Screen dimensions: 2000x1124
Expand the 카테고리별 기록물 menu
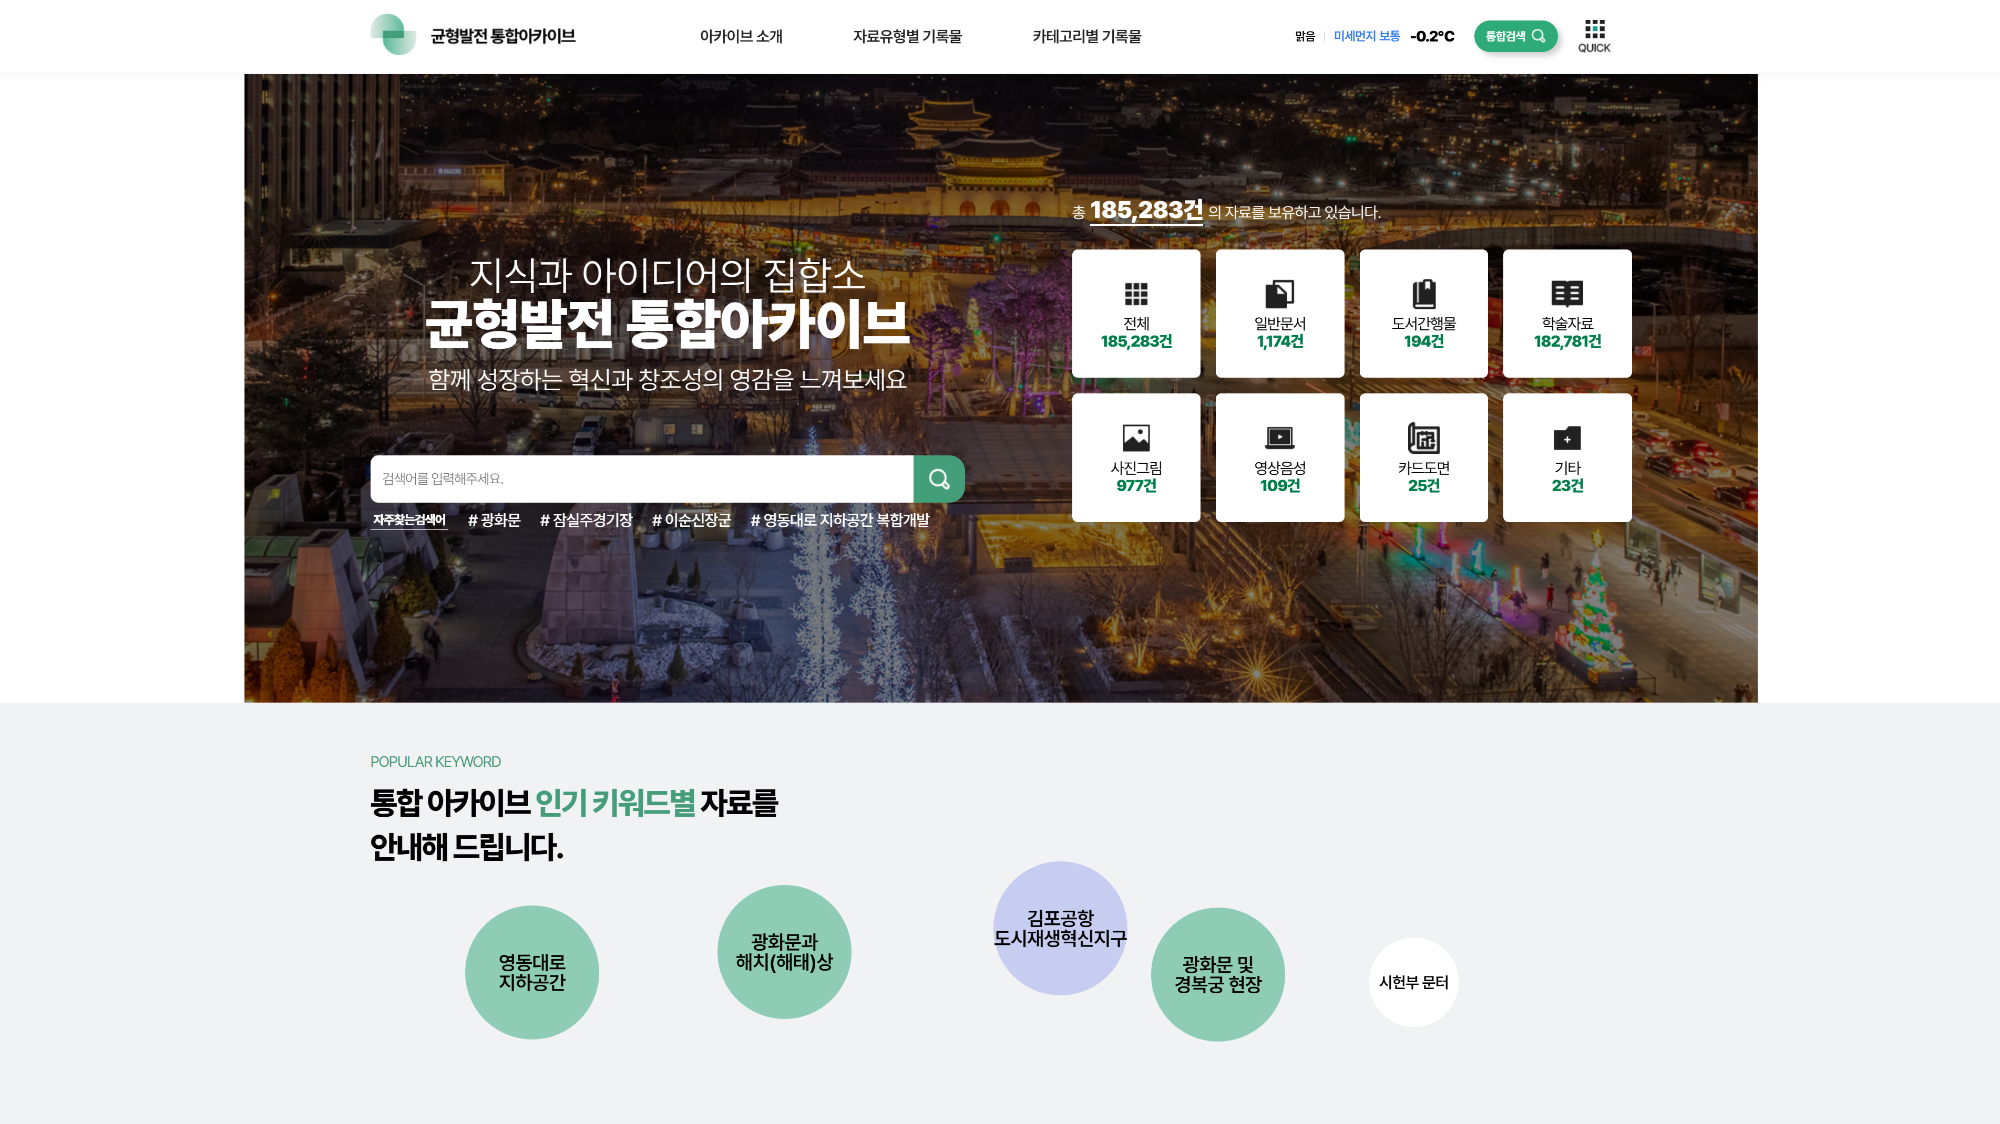pos(1087,37)
